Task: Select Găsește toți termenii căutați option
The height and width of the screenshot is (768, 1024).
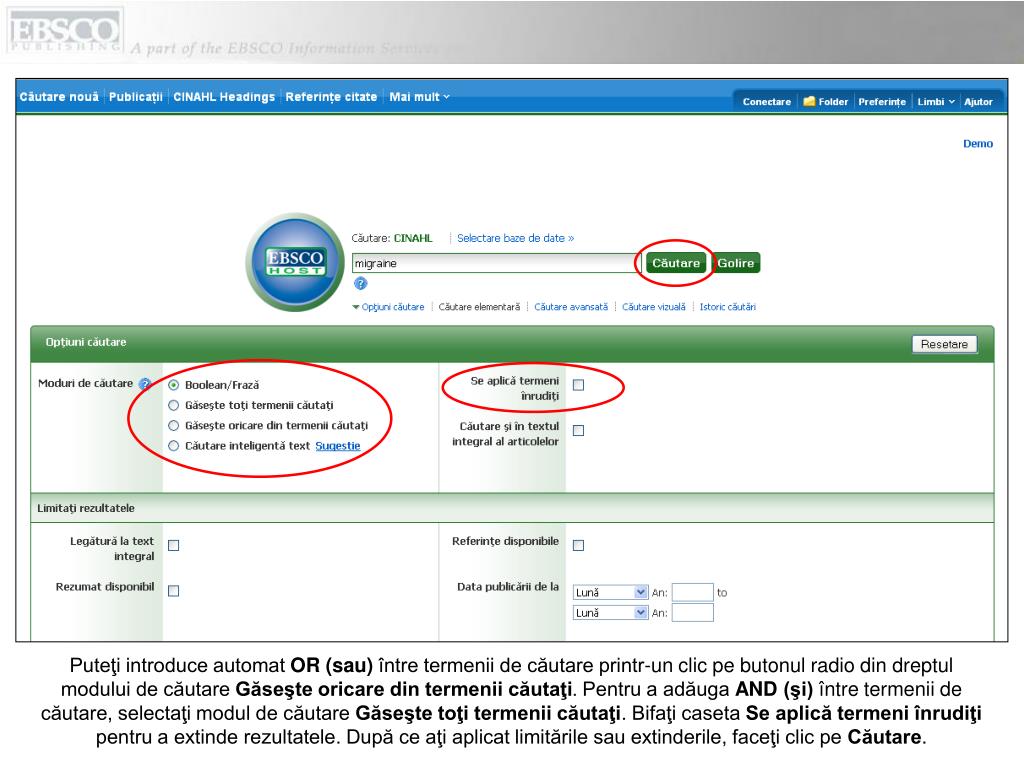Action: click(174, 405)
